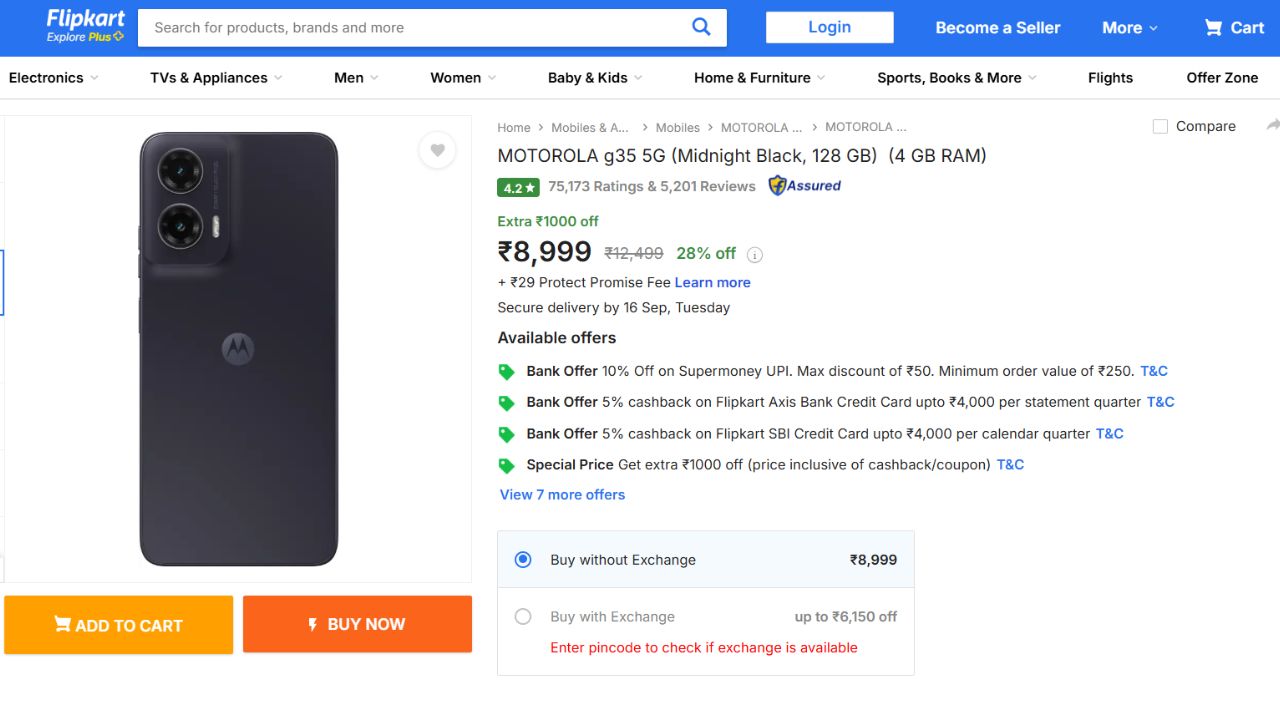The image size is (1280, 720).
Task: Click the ADD TO CART button
Action: [118, 625]
